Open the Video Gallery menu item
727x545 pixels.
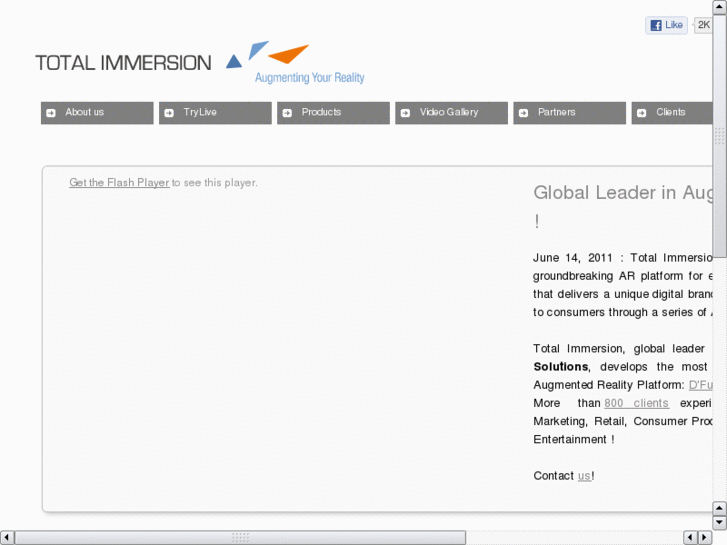(x=452, y=113)
